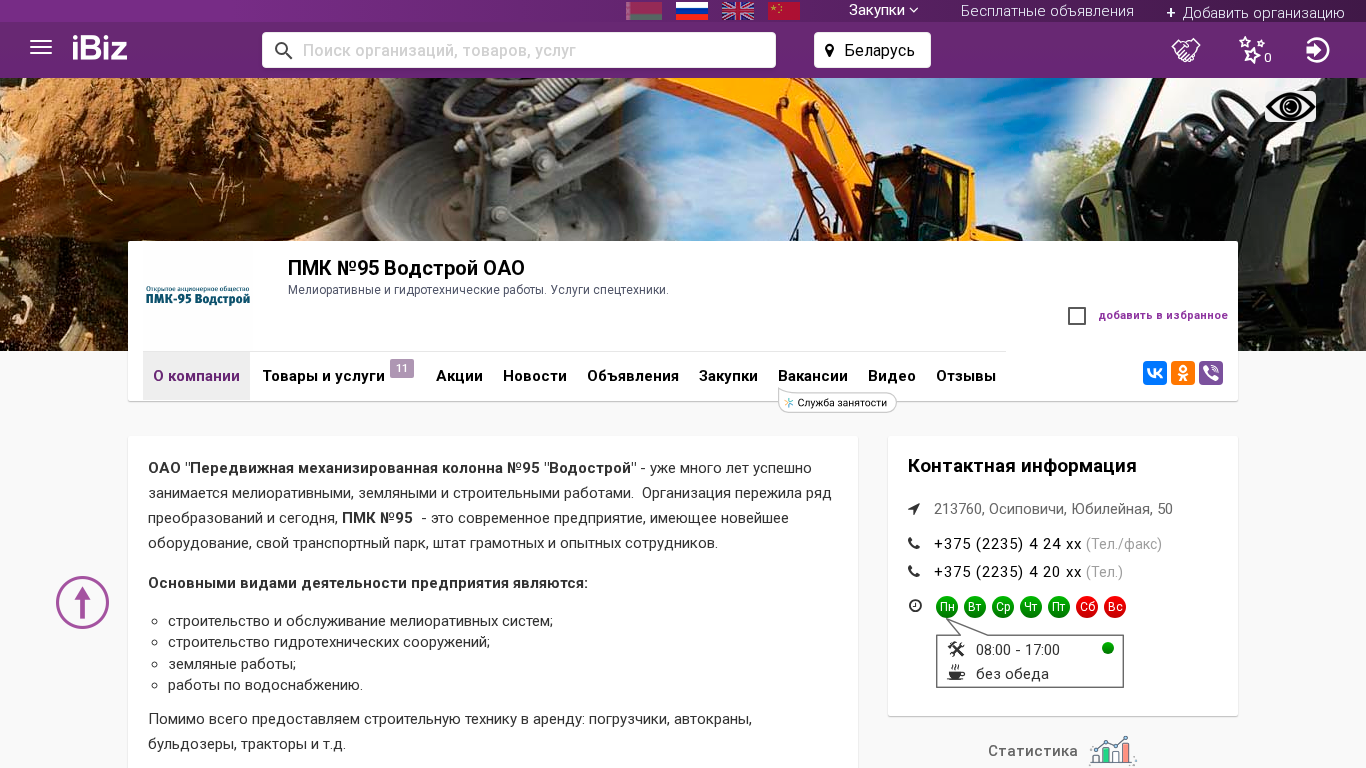Share on Odnoklassniki
Viewport: 1366px width, 768px height.
(1183, 373)
